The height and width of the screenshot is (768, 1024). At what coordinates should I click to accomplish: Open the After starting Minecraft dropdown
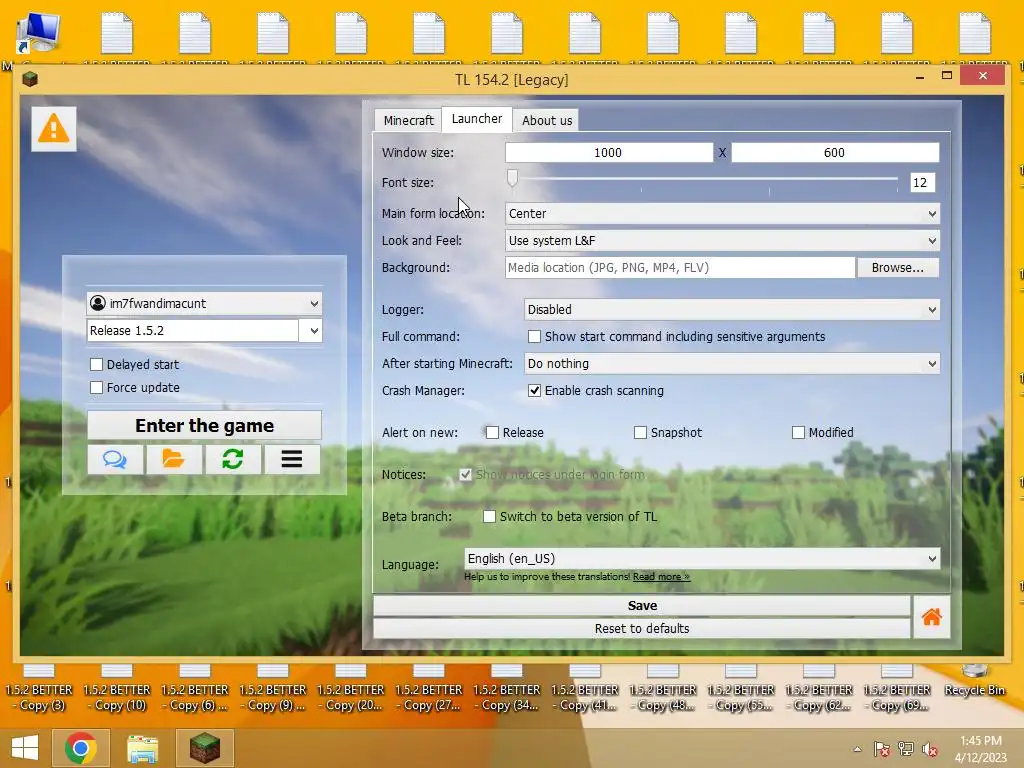(x=732, y=364)
